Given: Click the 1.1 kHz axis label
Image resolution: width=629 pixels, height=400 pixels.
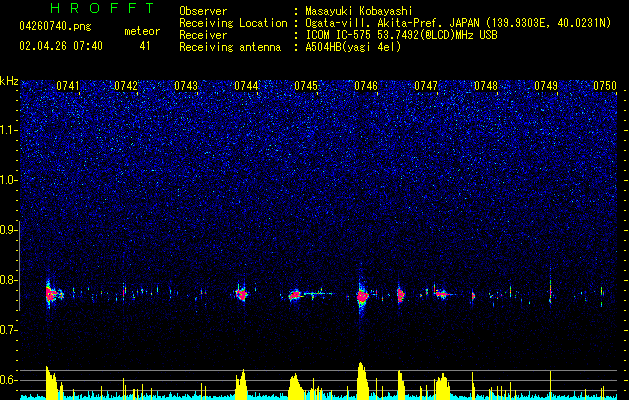Looking at the screenshot, I should 9,130.
